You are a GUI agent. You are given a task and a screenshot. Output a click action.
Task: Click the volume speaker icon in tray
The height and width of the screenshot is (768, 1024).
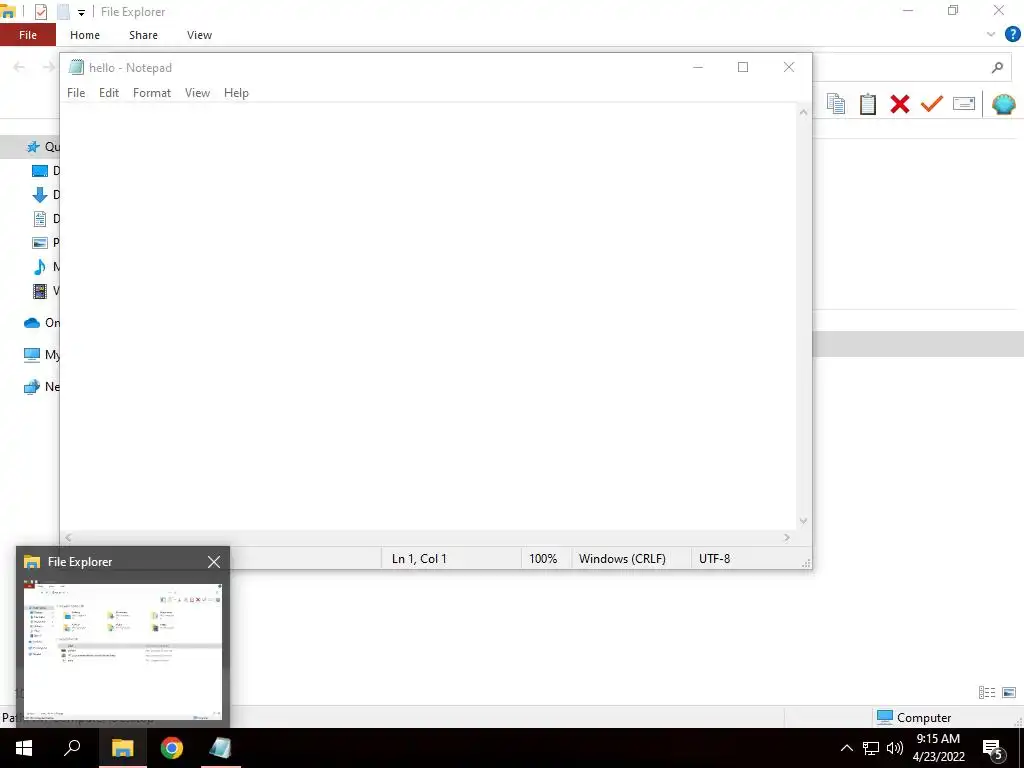895,748
